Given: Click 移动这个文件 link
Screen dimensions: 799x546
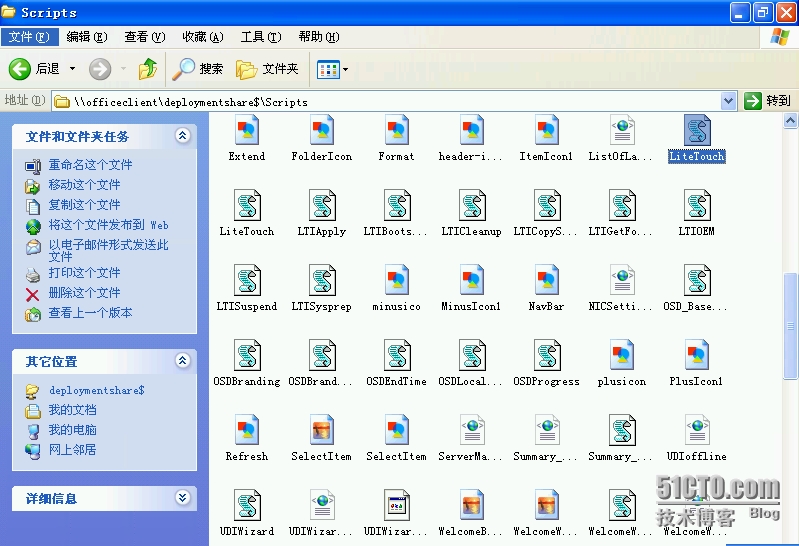Looking at the screenshot, I should 85,185.
